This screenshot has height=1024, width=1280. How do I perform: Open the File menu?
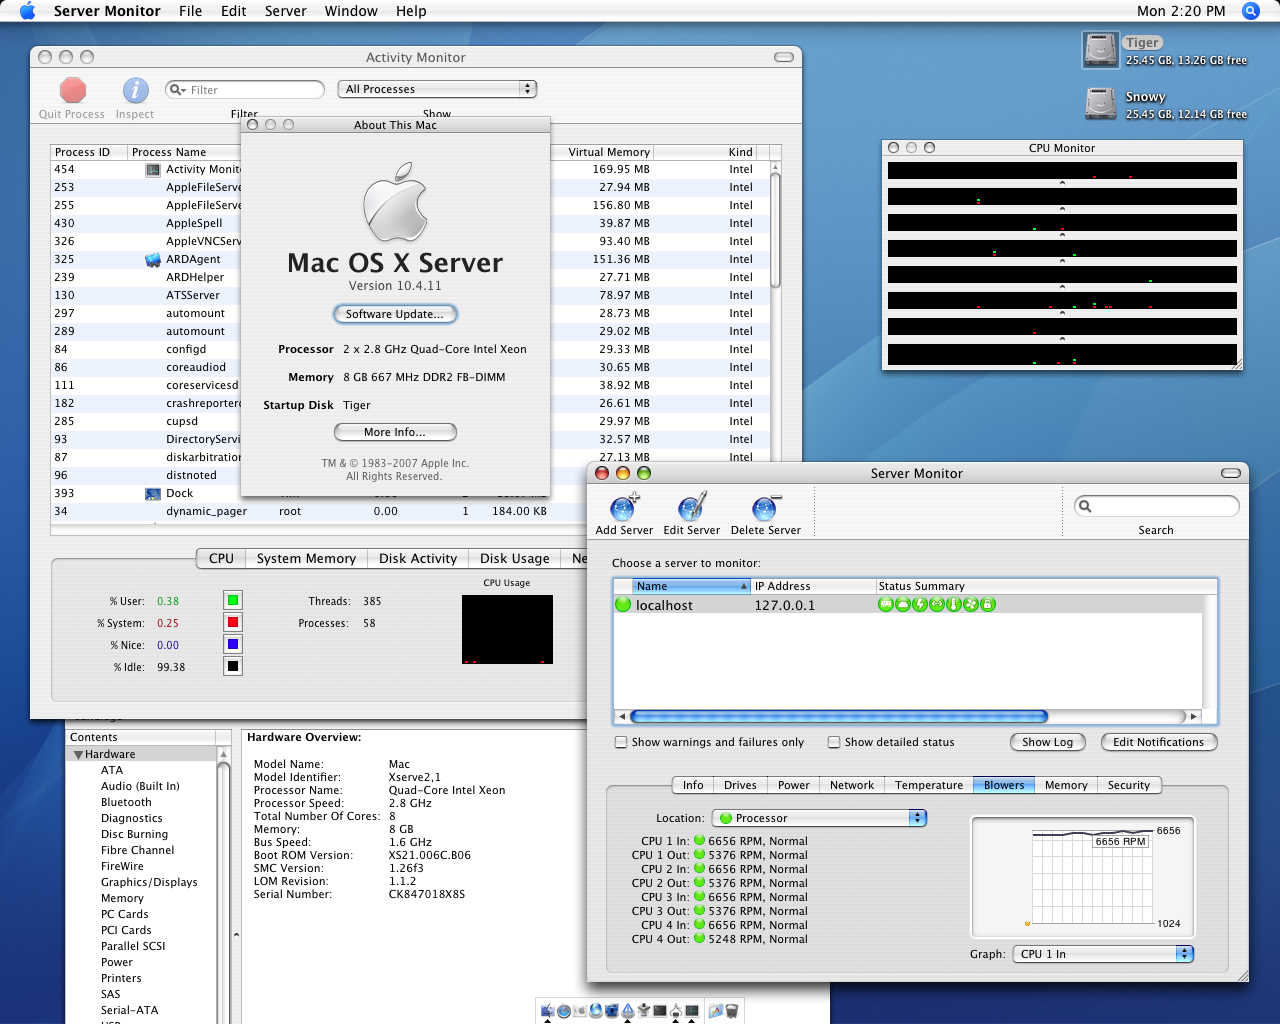coord(190,11)
